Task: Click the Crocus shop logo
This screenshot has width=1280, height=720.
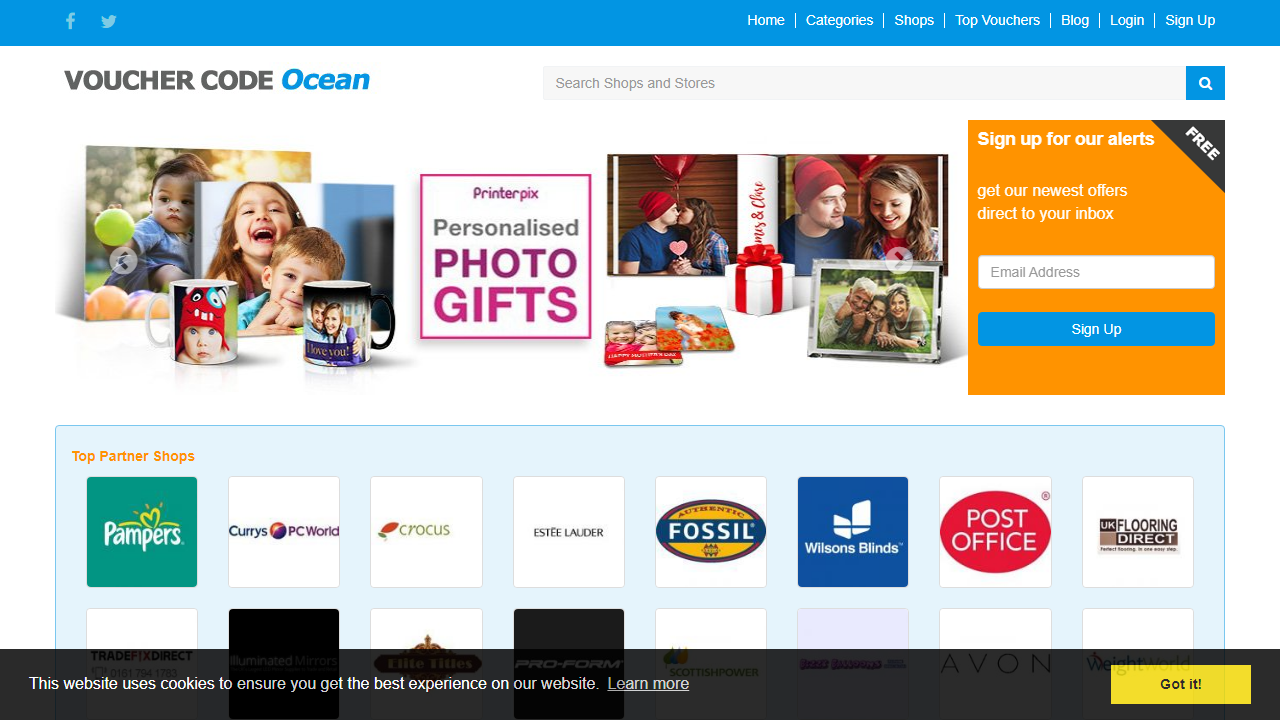Action: click(x=426, y=532)
